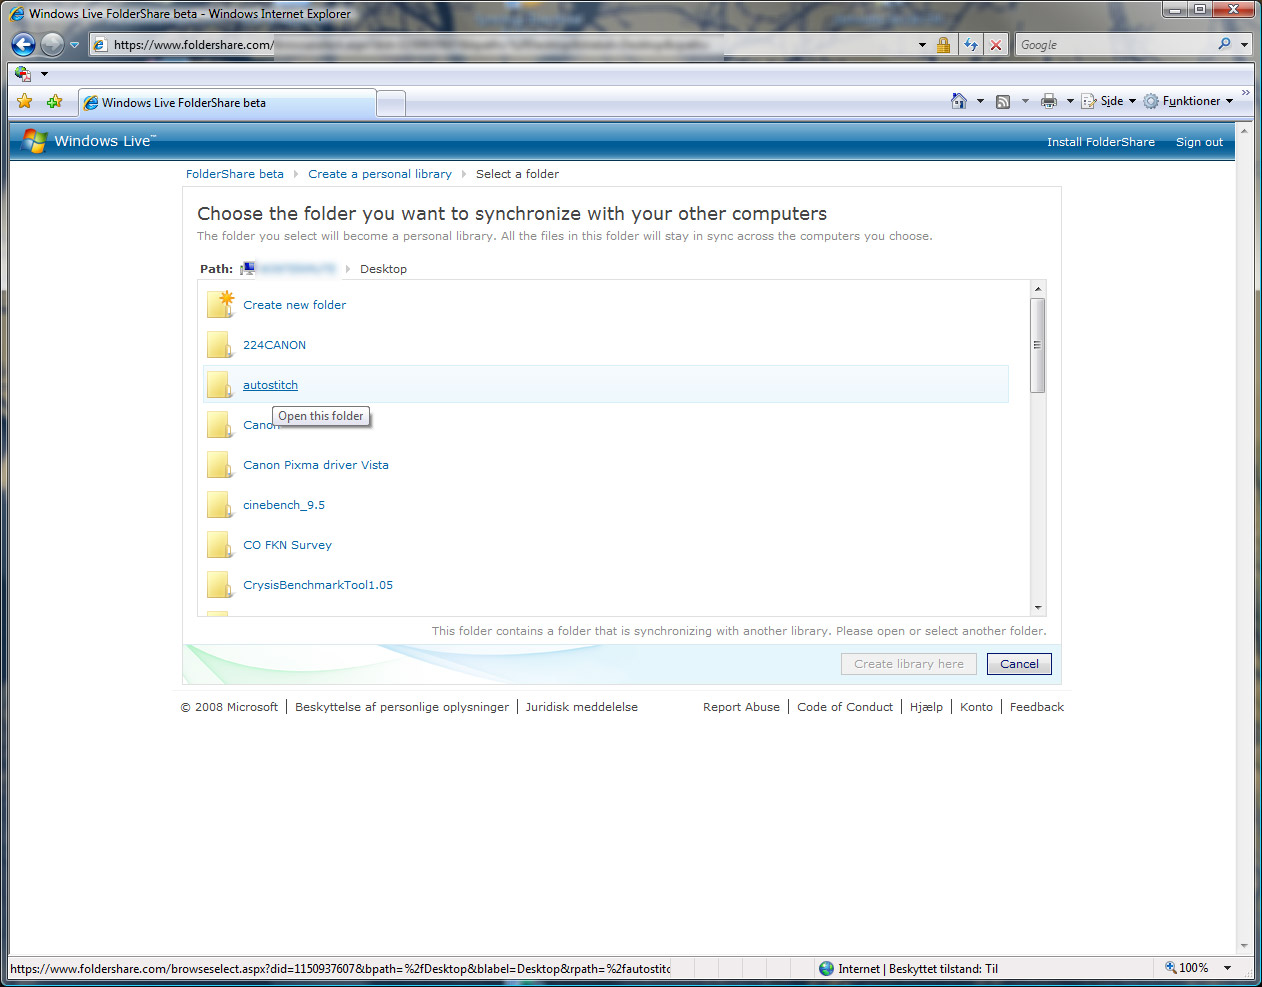Click the Sign out link

point(1199,142)
